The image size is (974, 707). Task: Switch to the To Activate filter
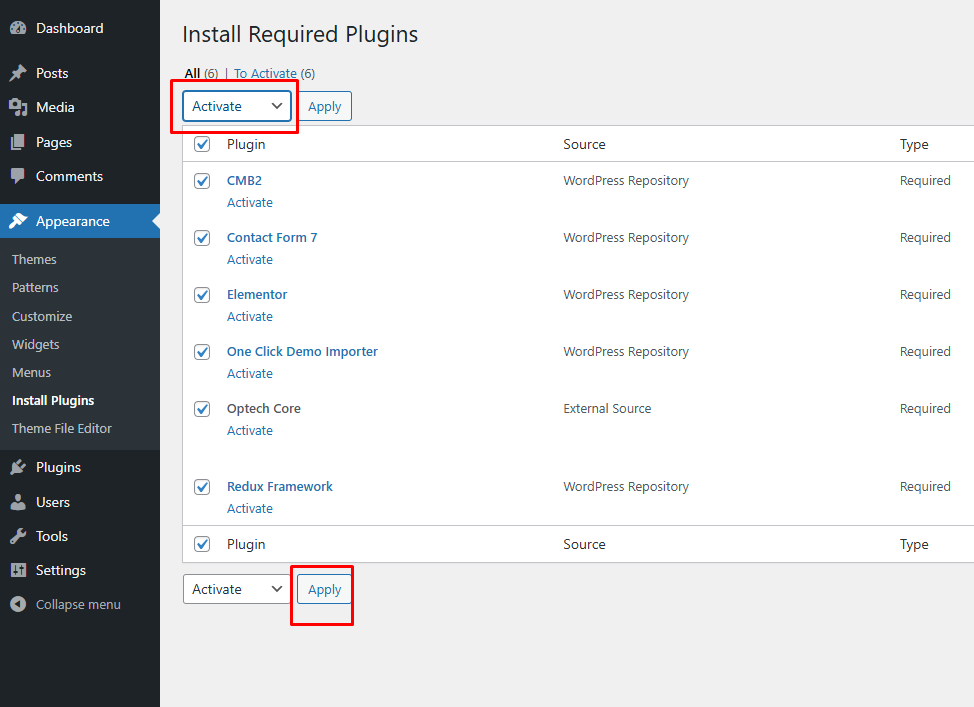[x=266, y=73]
